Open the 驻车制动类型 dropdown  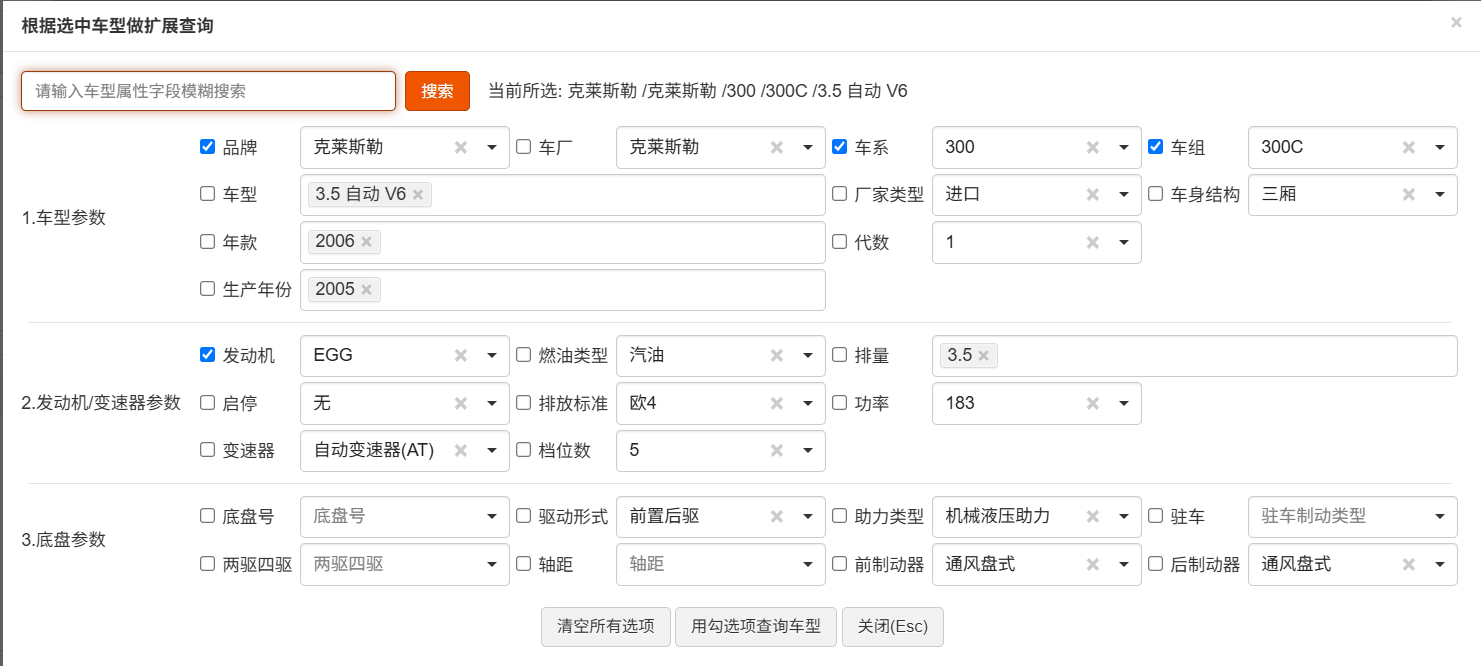(x=1439, y=517)
